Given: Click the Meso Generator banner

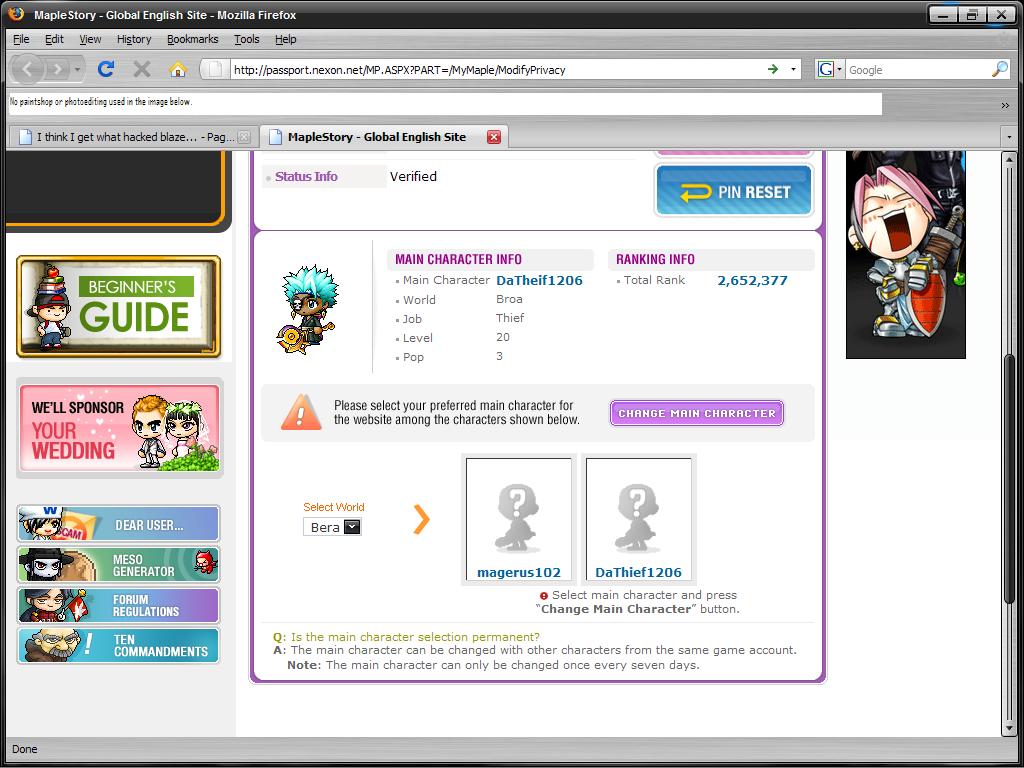Looking at the screenshot, I should 118,565.
